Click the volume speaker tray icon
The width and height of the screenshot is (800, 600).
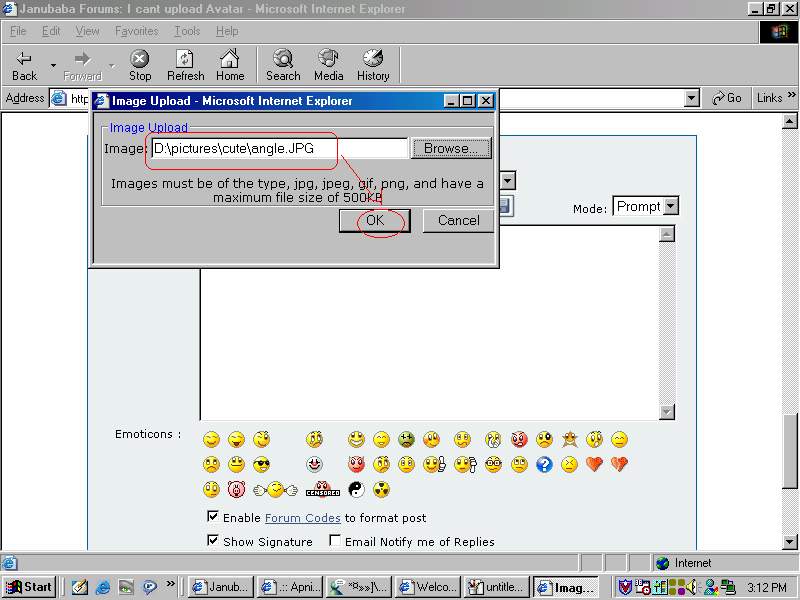coord(692,587)
